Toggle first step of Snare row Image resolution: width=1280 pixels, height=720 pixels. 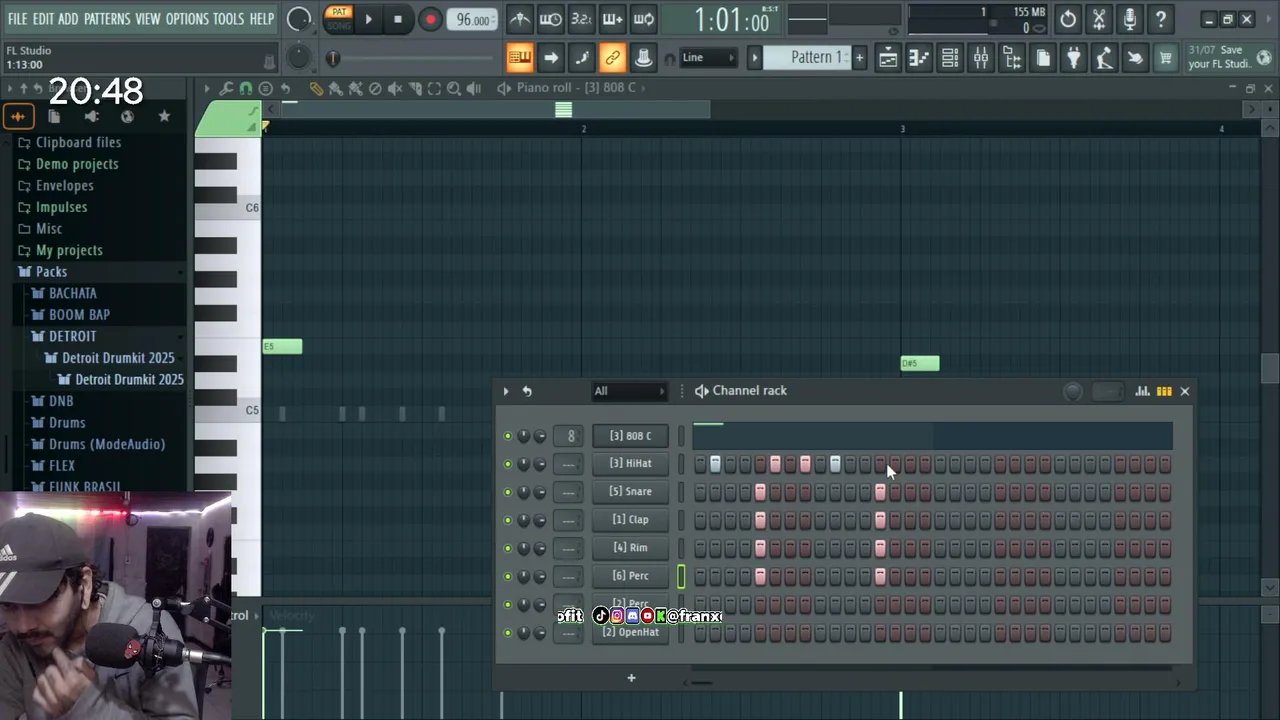pyautogui.click(x=700, y=492)
